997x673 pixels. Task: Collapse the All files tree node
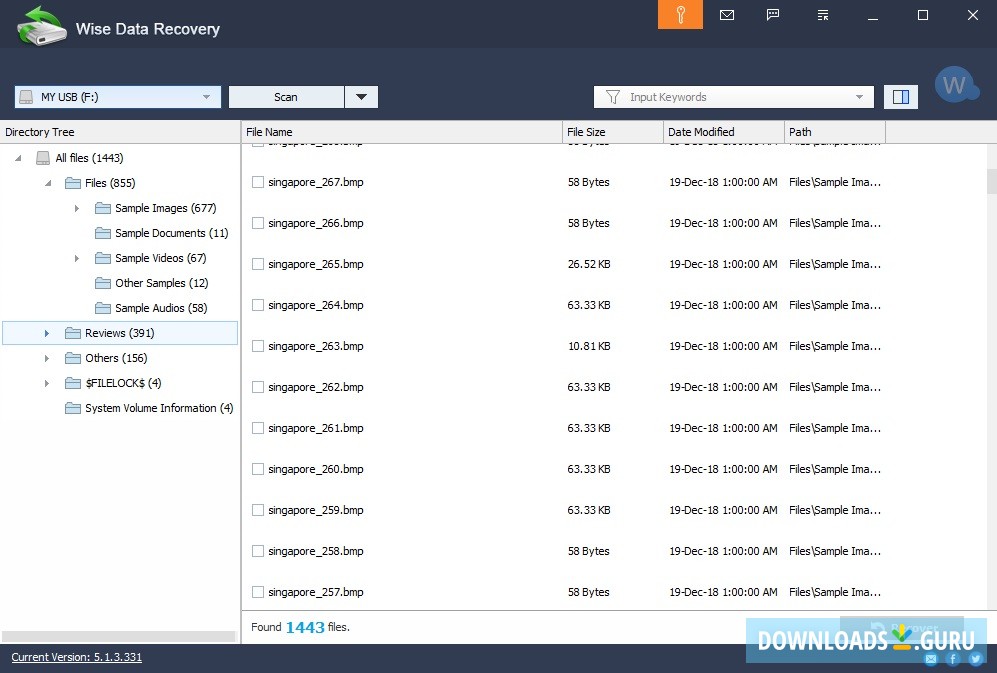tap(18, 158)
